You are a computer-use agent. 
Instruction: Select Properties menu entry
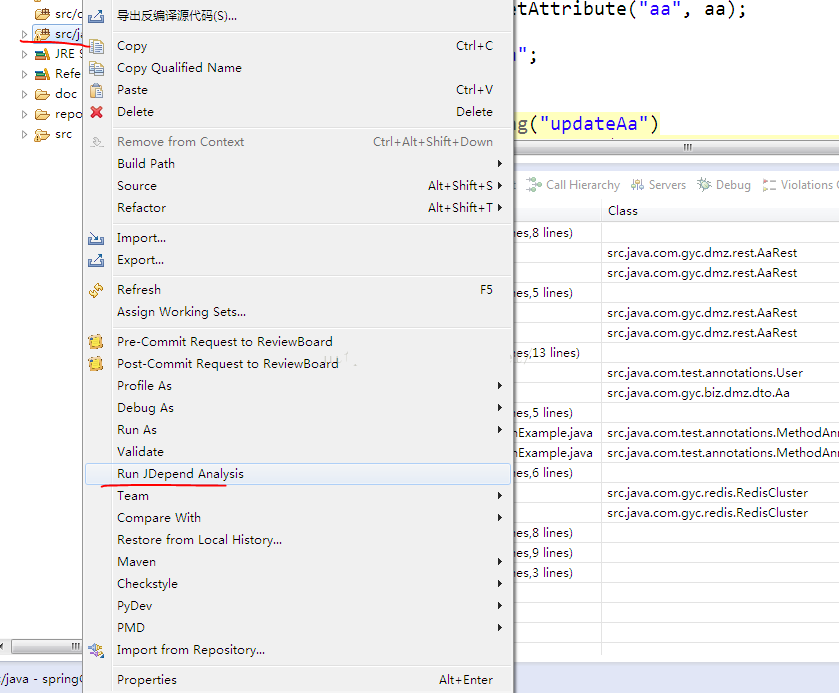pos(298,680)
